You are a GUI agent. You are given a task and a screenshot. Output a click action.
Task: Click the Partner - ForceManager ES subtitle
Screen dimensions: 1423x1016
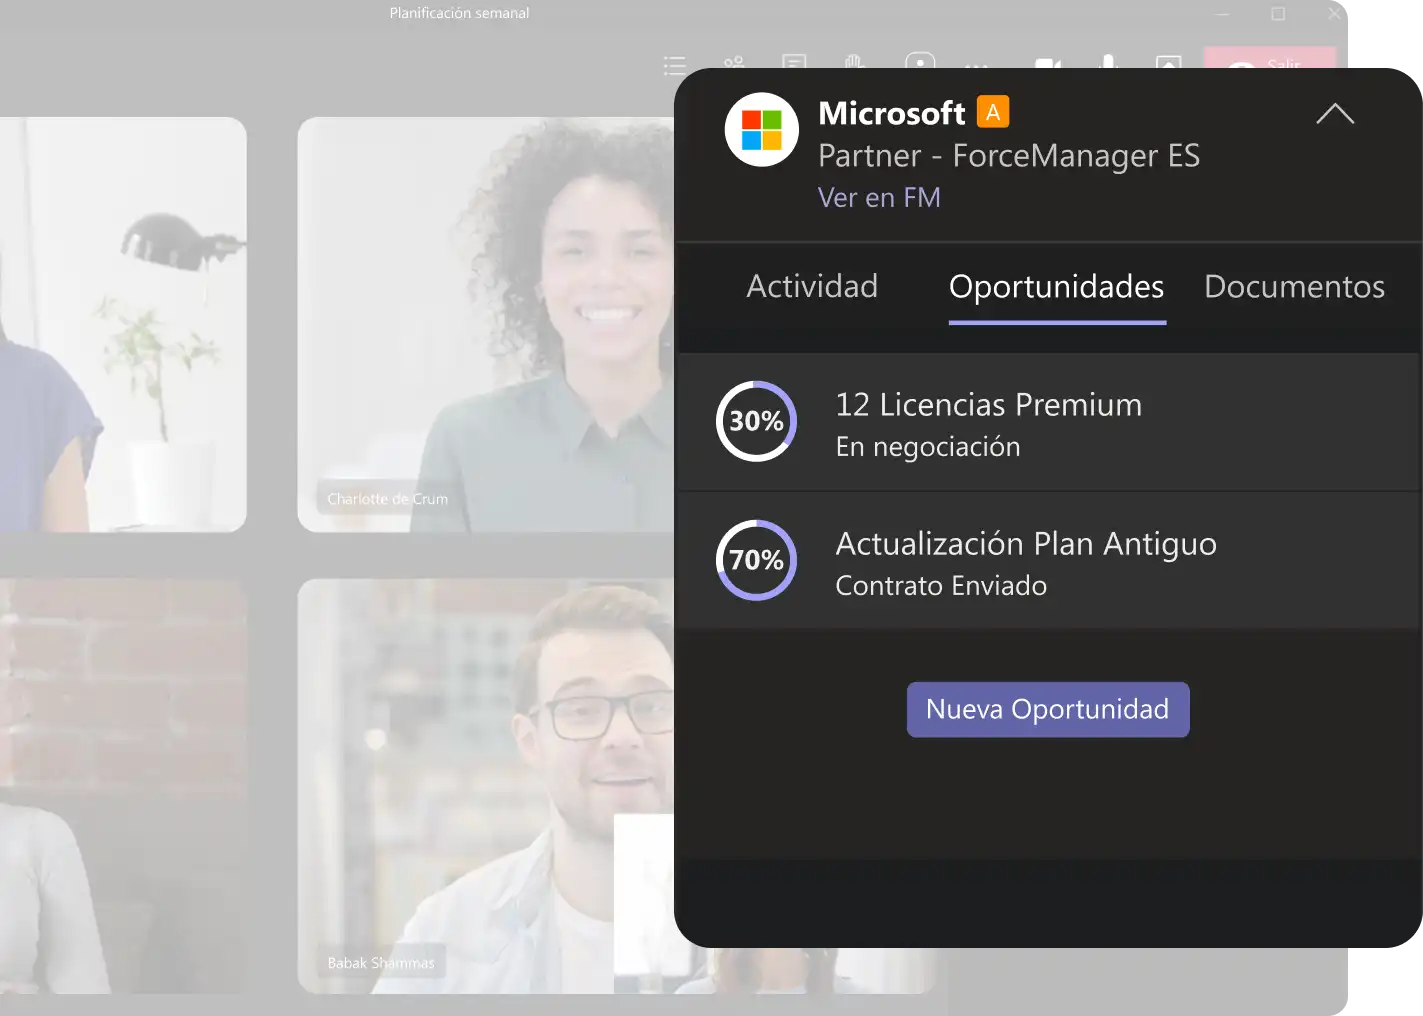point(1009,155)
